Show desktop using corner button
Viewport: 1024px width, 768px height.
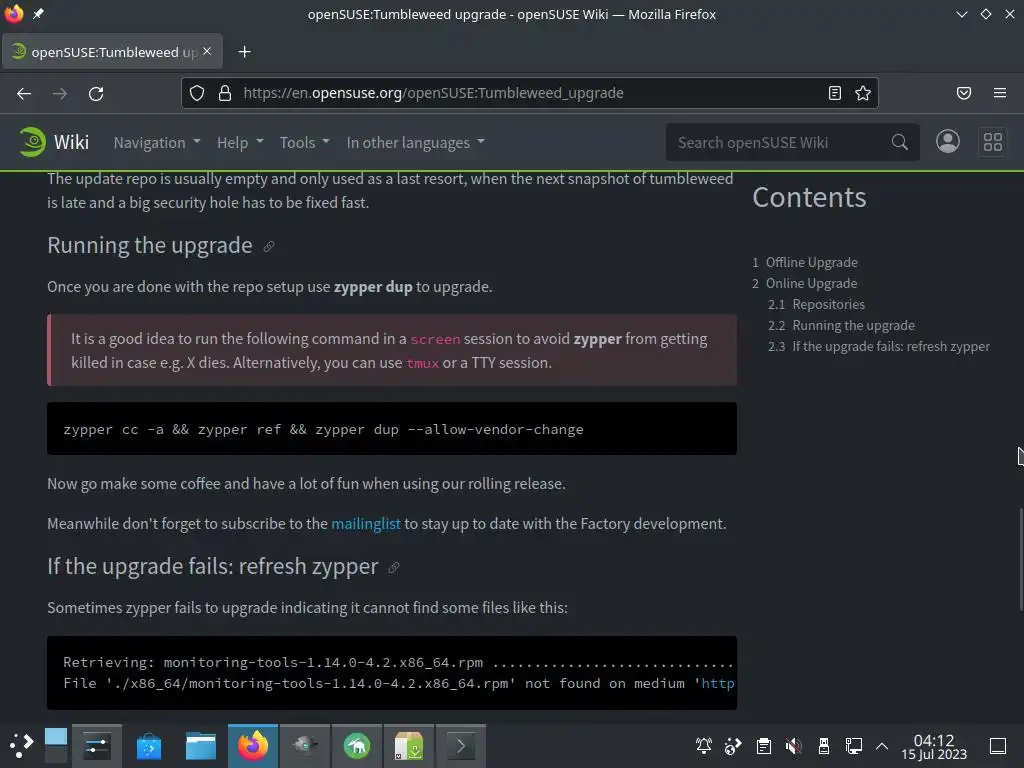[998, 746]
